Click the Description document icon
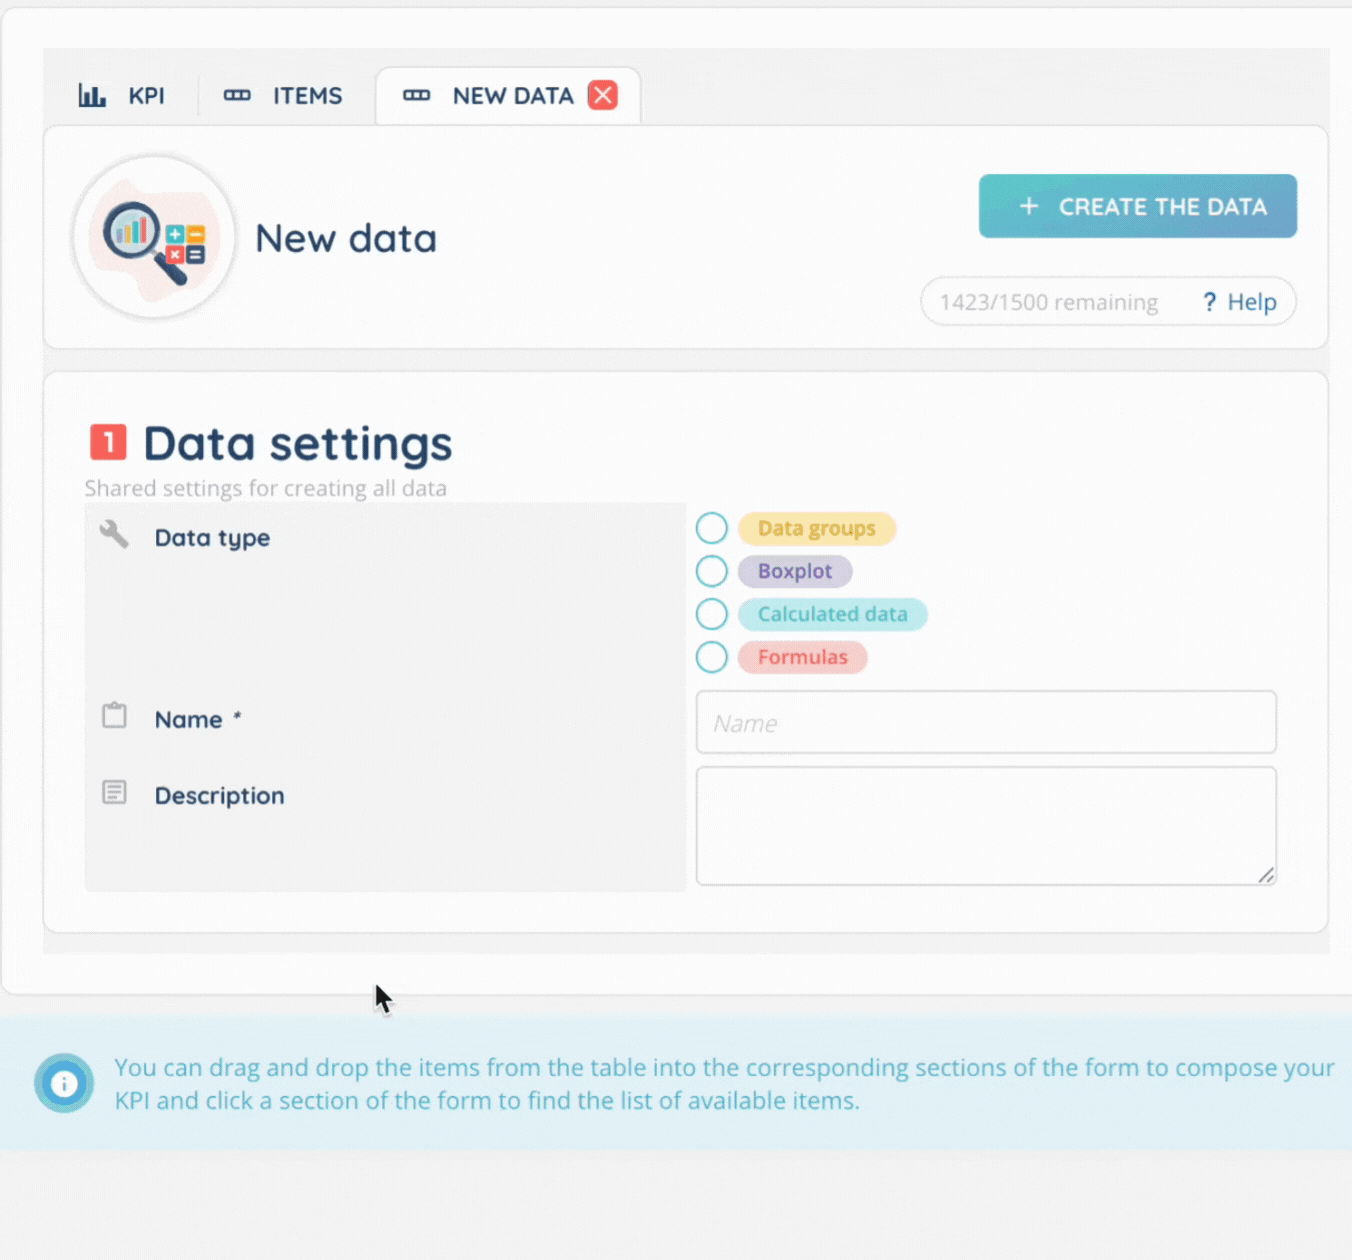This screenshot has height=1260, width=1352. pos(114,793)
